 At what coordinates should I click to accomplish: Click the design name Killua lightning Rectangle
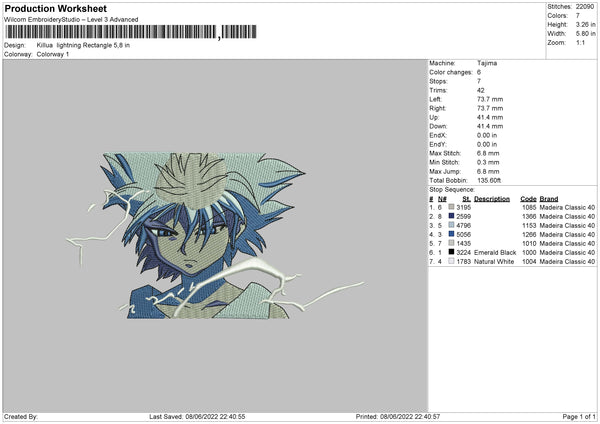pyautogui.click(x=83, y=45)
